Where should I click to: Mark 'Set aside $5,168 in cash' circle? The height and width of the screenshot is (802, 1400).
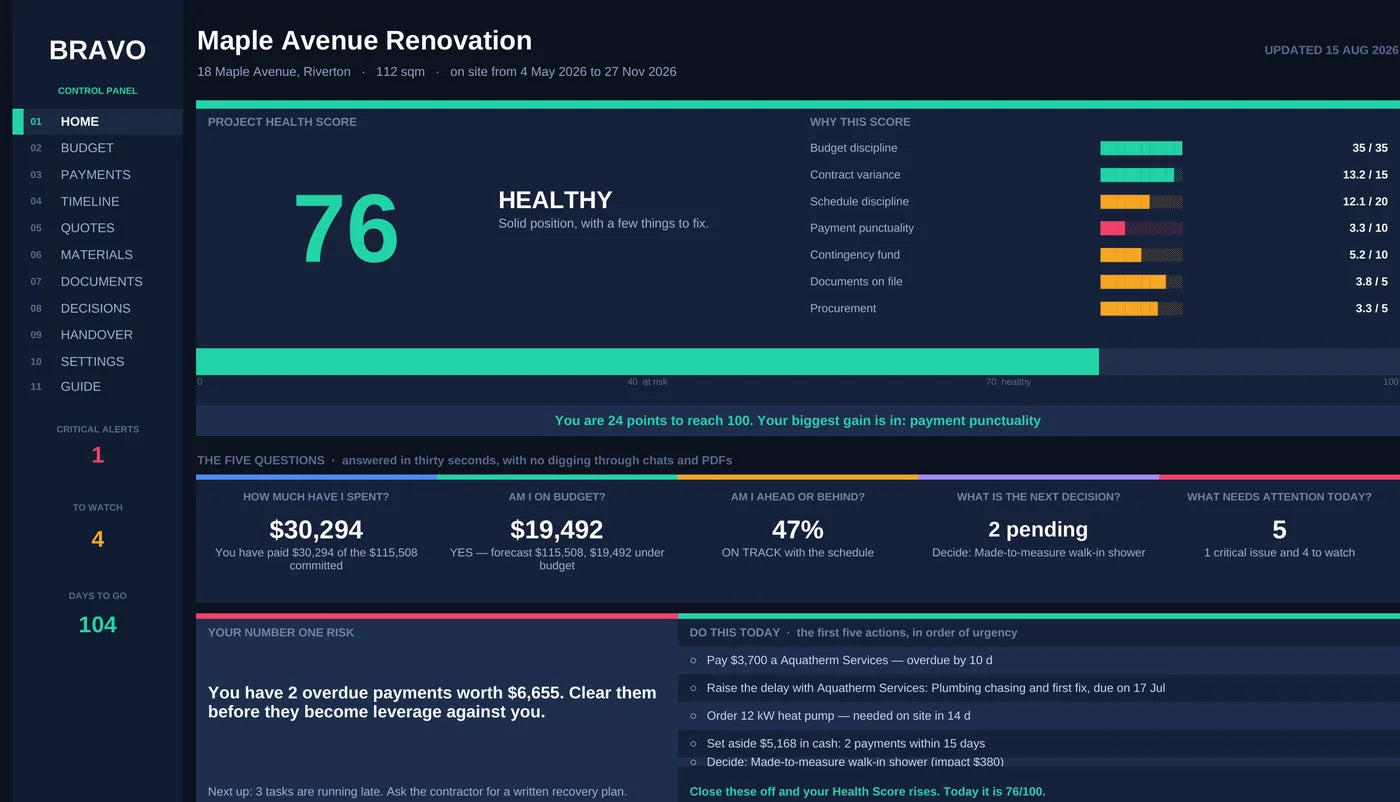pyautogui.click(x=693, y=743)
